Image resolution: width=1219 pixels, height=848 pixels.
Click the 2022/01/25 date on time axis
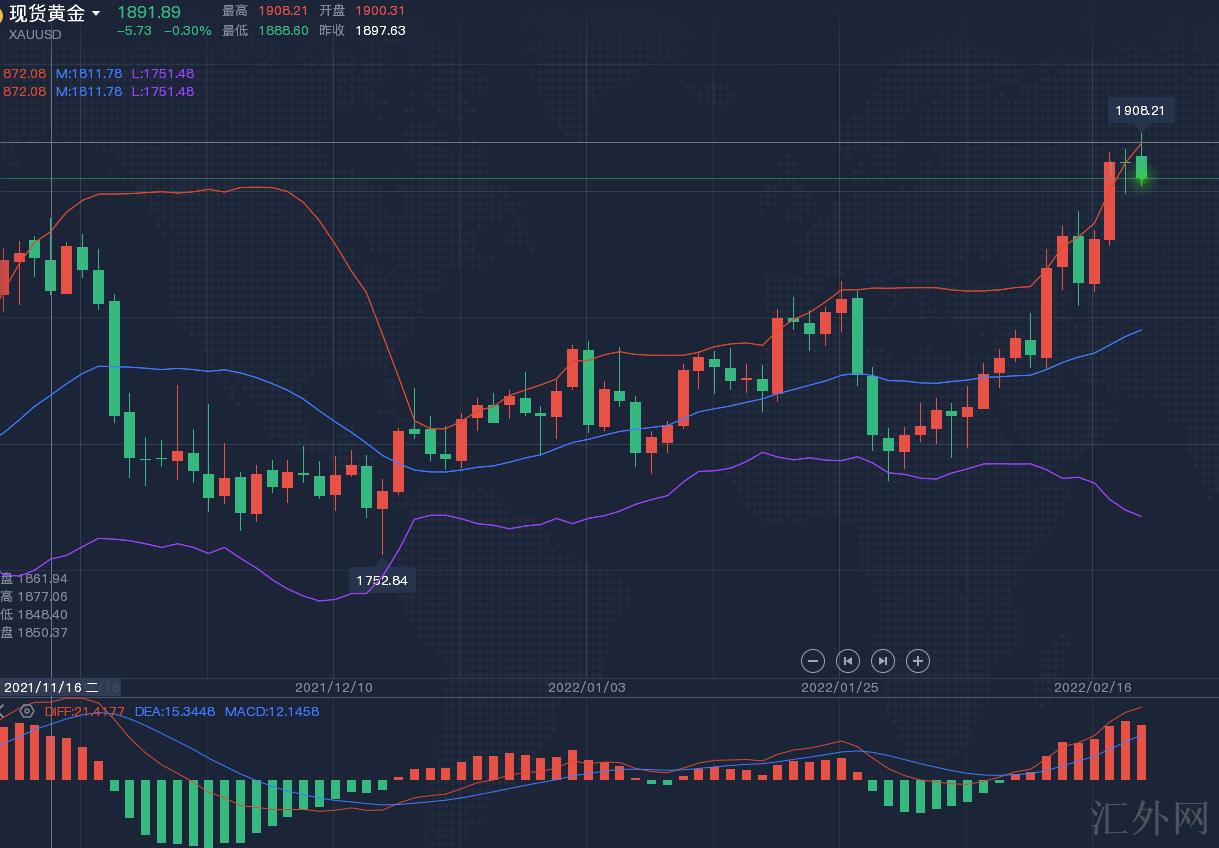(840, 687)
